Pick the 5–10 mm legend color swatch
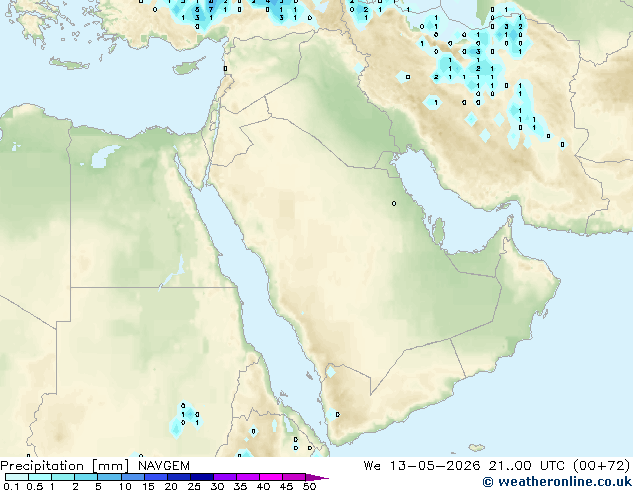Viewport: 634px width, 490px height. coord(109,477)
